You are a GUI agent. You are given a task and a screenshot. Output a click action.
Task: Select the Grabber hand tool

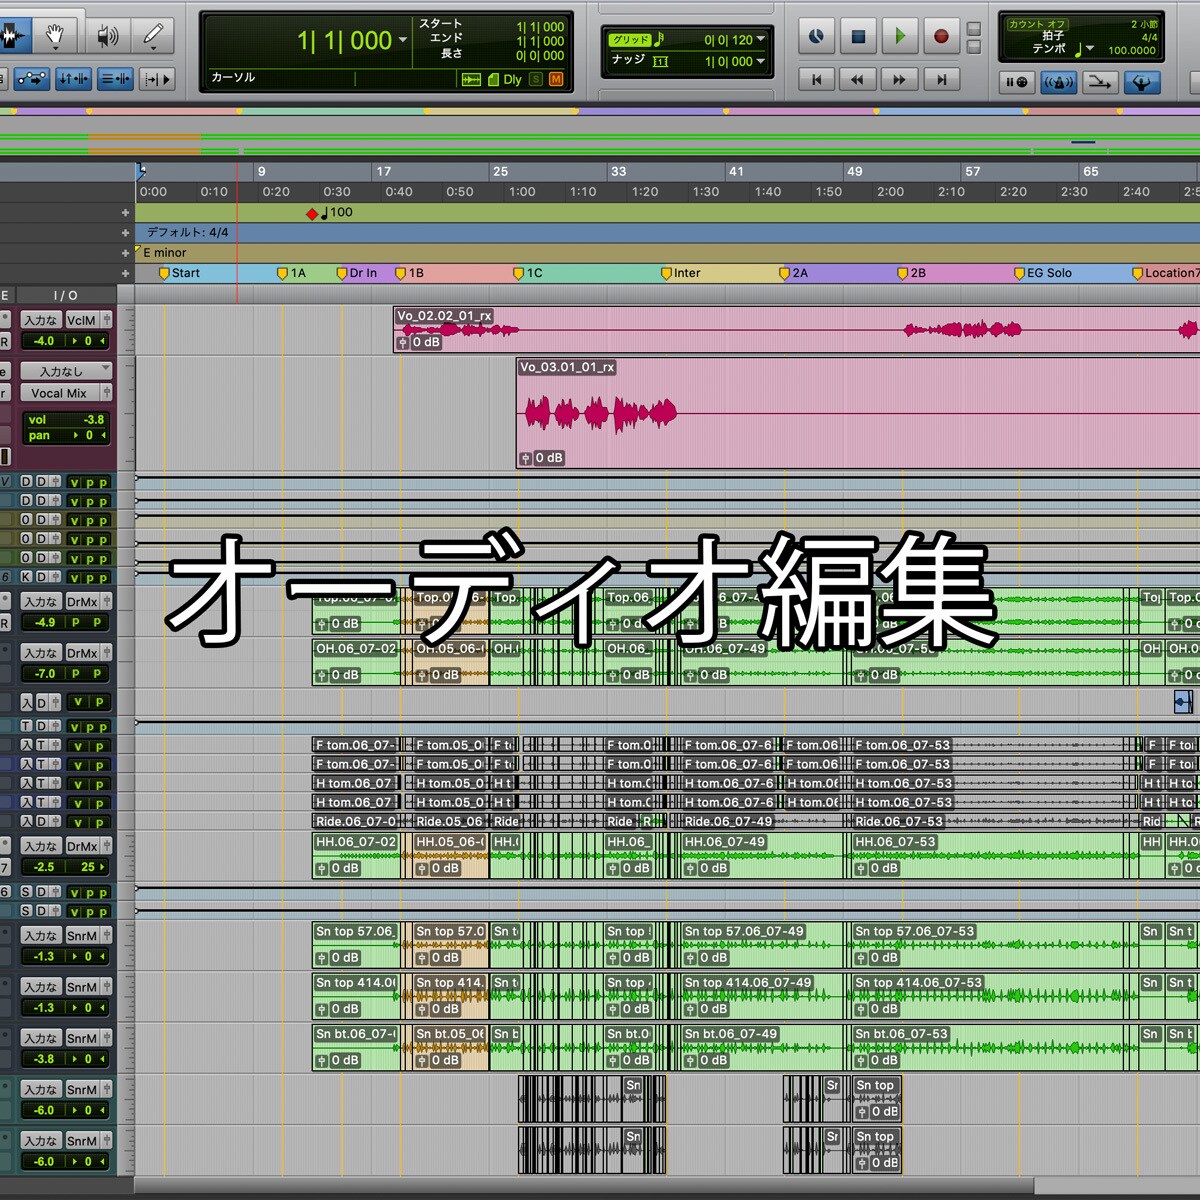(55, 37)
